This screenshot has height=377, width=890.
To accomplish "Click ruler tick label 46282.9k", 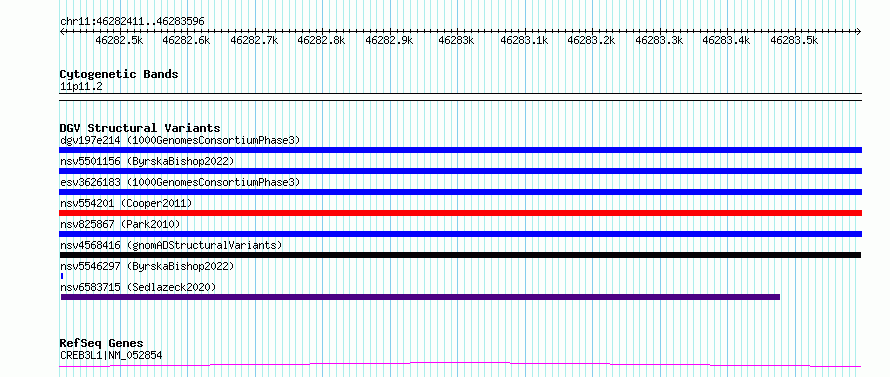I will [389, 40].
